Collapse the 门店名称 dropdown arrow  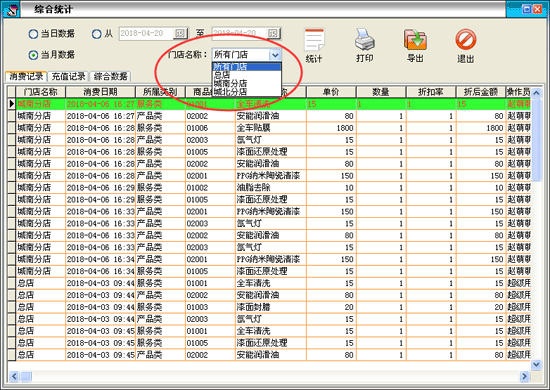(275, 55)
